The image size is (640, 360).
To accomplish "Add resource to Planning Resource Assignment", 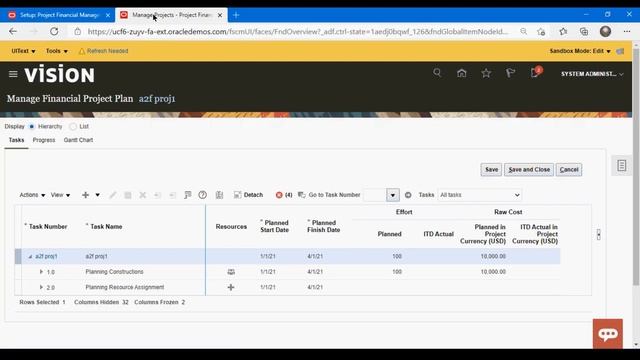I will click(x=231, y=287).
